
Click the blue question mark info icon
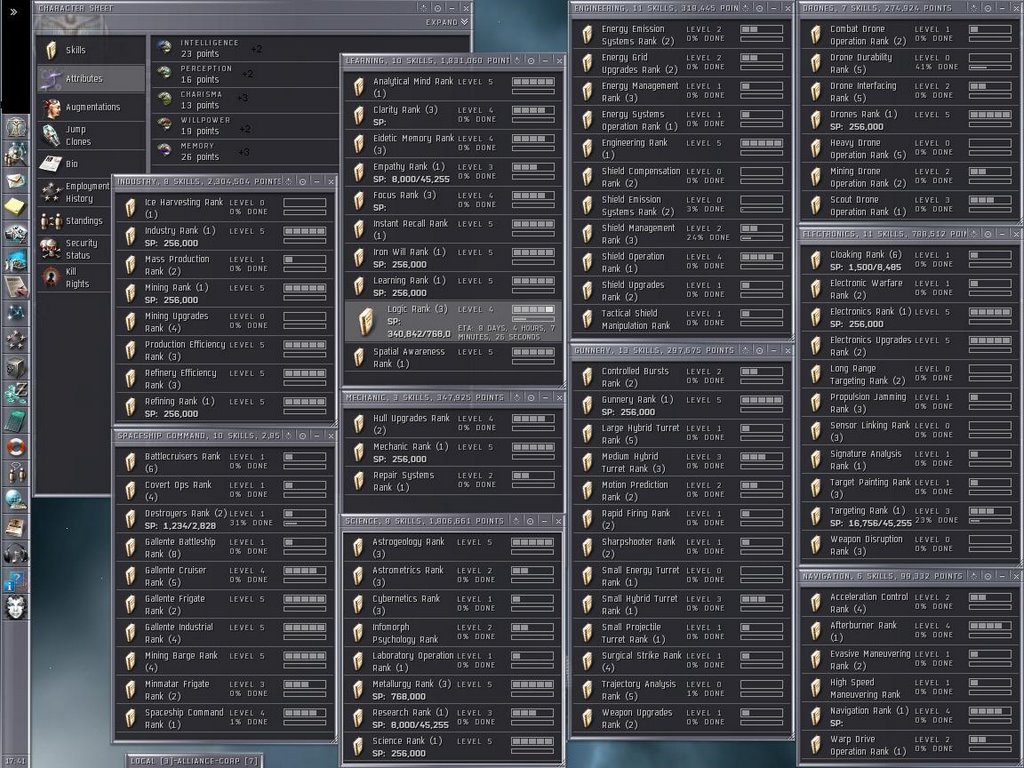pos(15,580)
